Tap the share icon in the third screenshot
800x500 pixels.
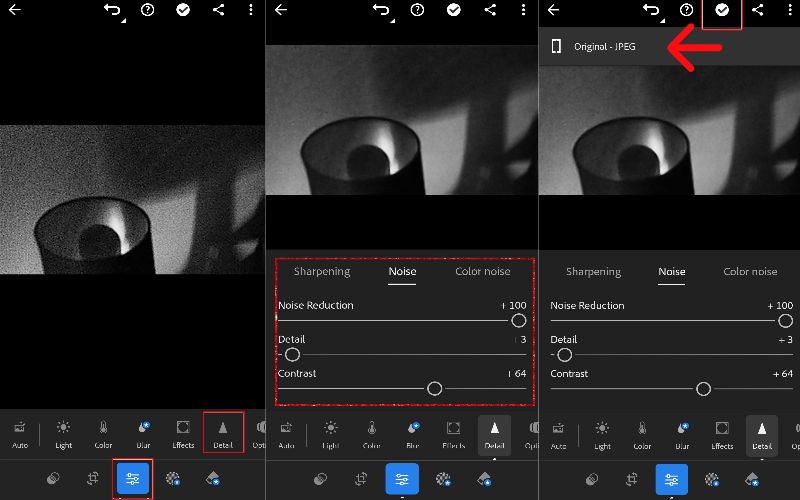tap(757, 9)
